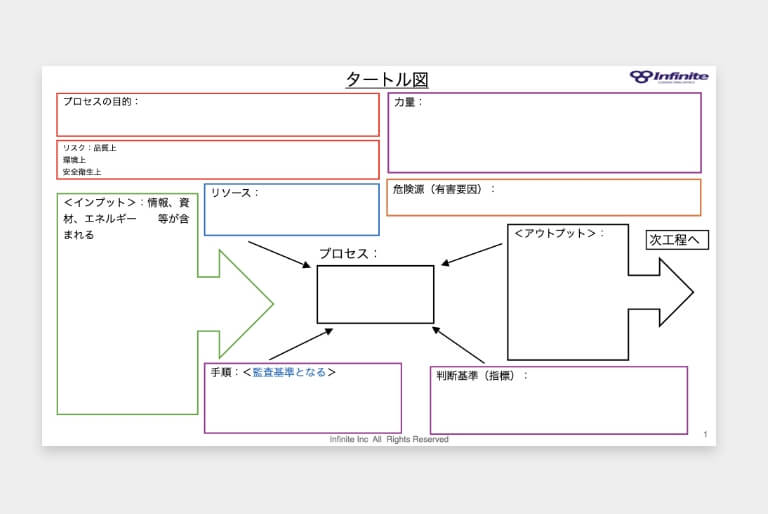768x514 pixels.
Task: Select the 力量 box
Action: (x=545, y=133)
